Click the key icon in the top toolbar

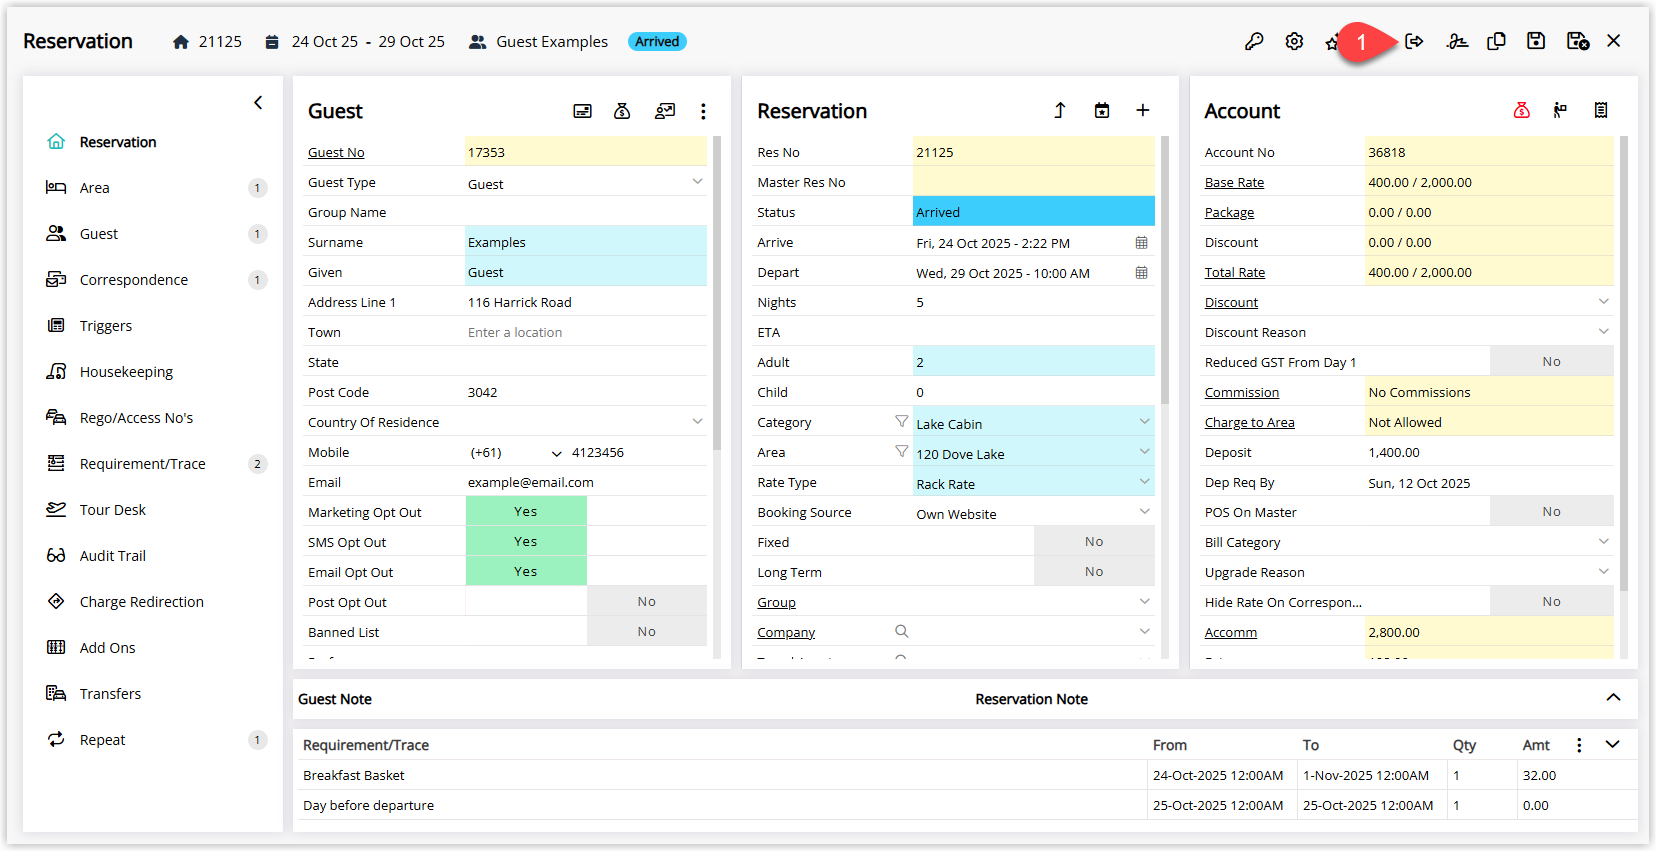(x=1254, y=41)
